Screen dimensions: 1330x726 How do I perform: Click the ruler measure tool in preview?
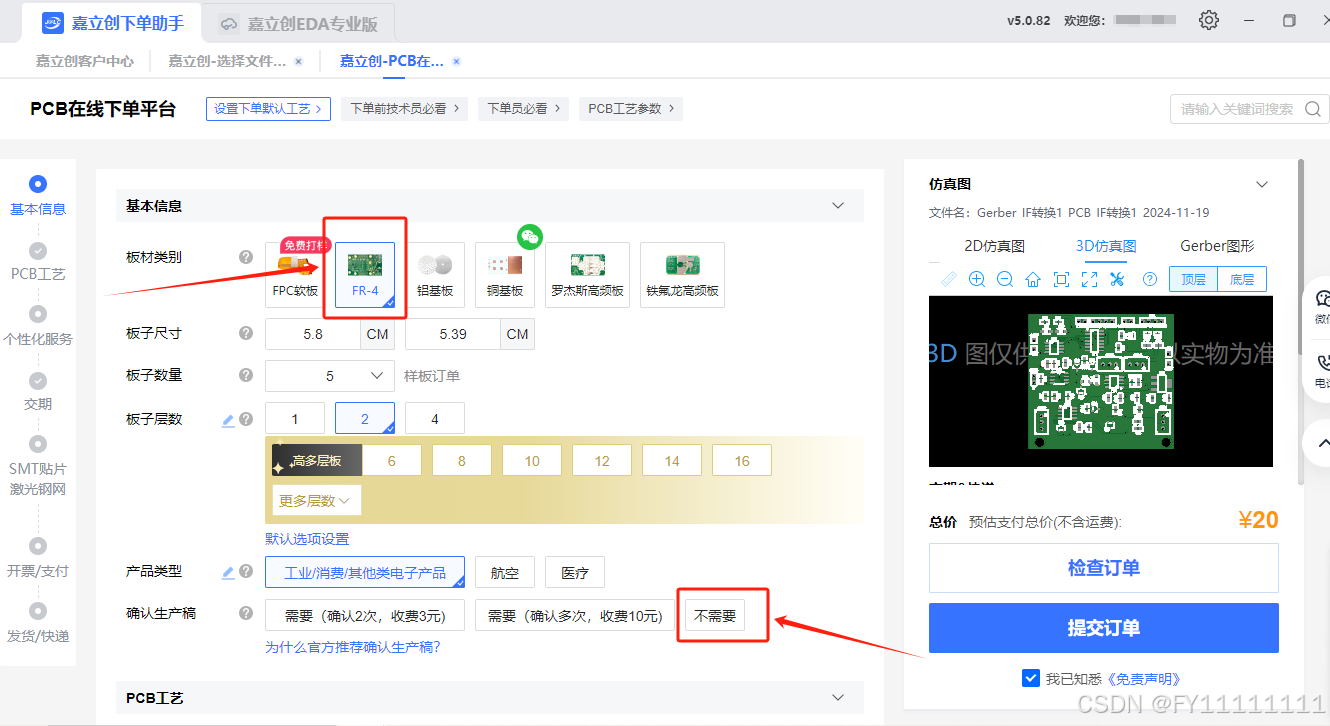pos(949,279)
